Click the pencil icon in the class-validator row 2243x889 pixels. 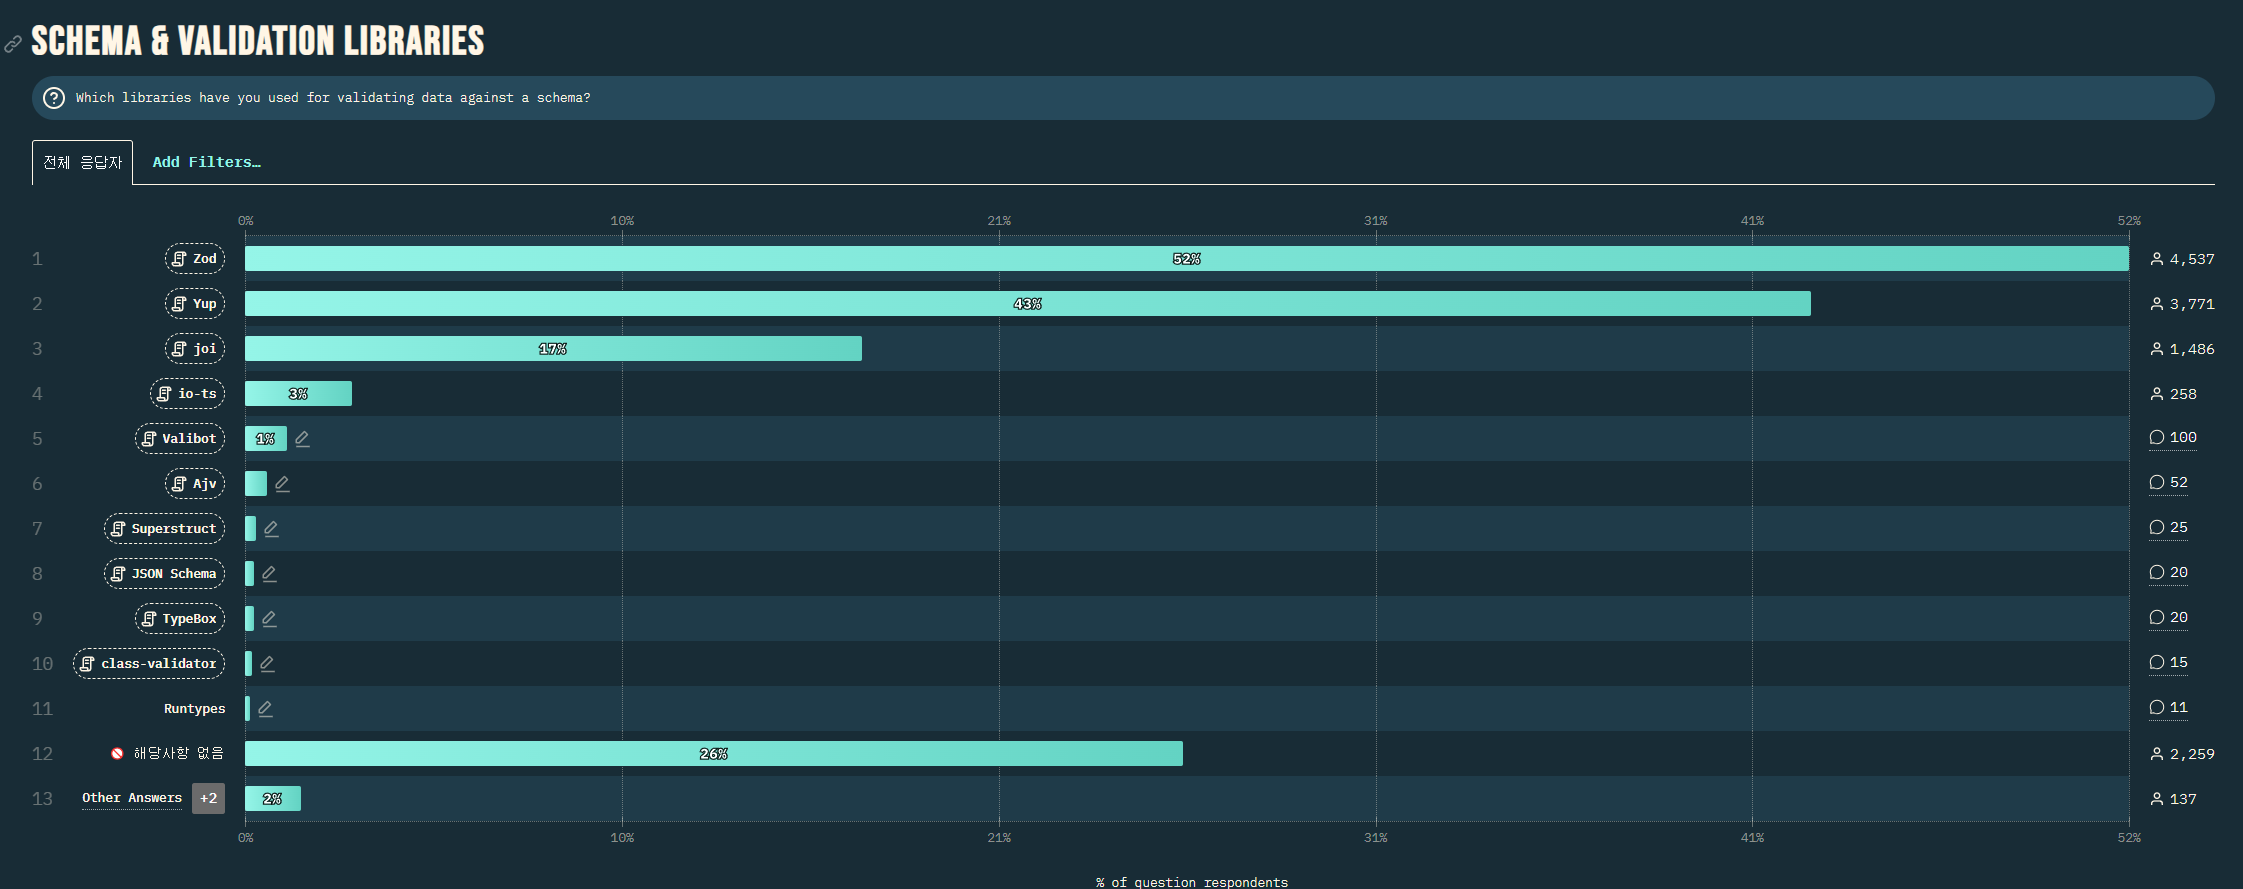pyautogui.click(x=267, y=664)
